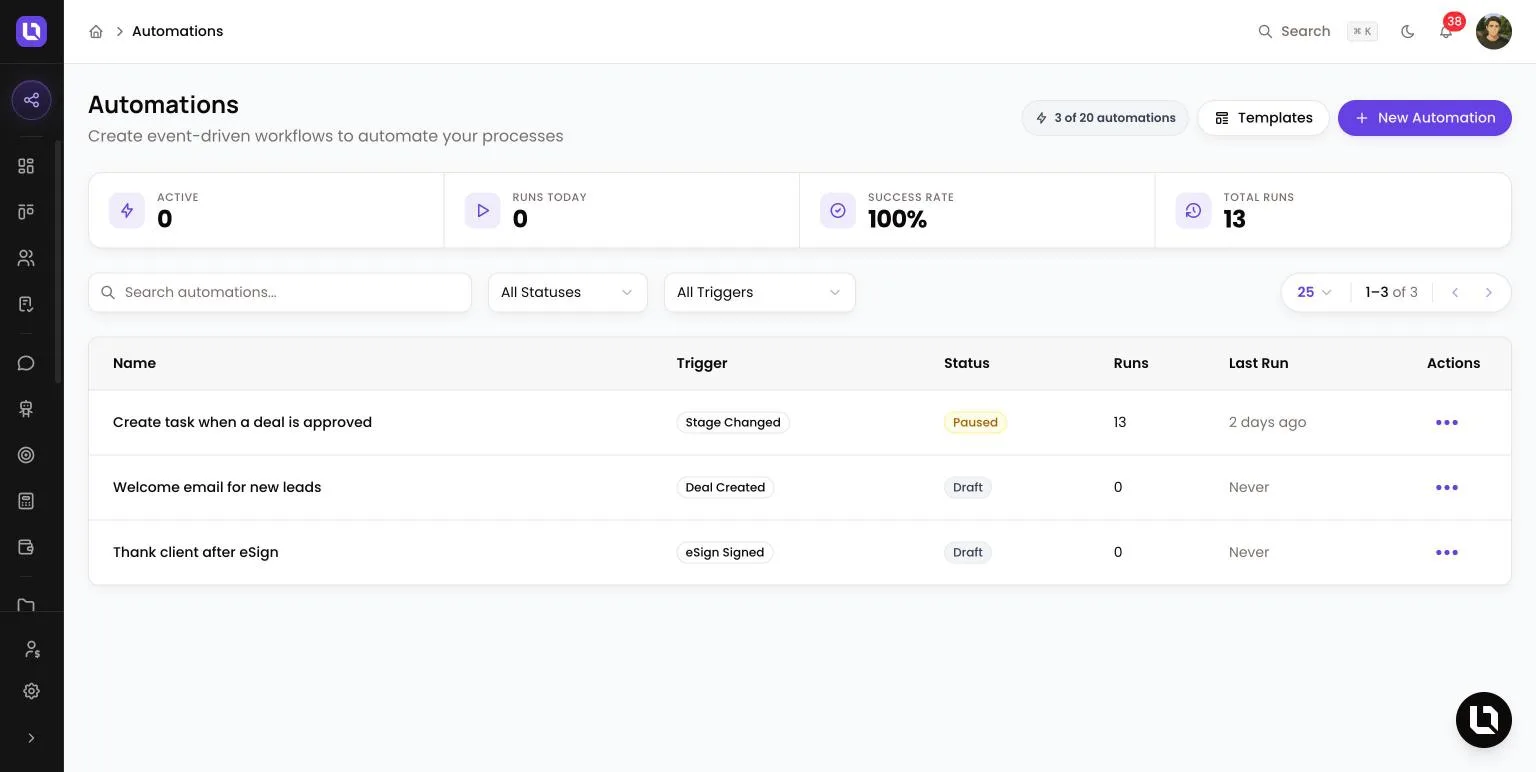Click the Paused status badge

tap(975, 422)
